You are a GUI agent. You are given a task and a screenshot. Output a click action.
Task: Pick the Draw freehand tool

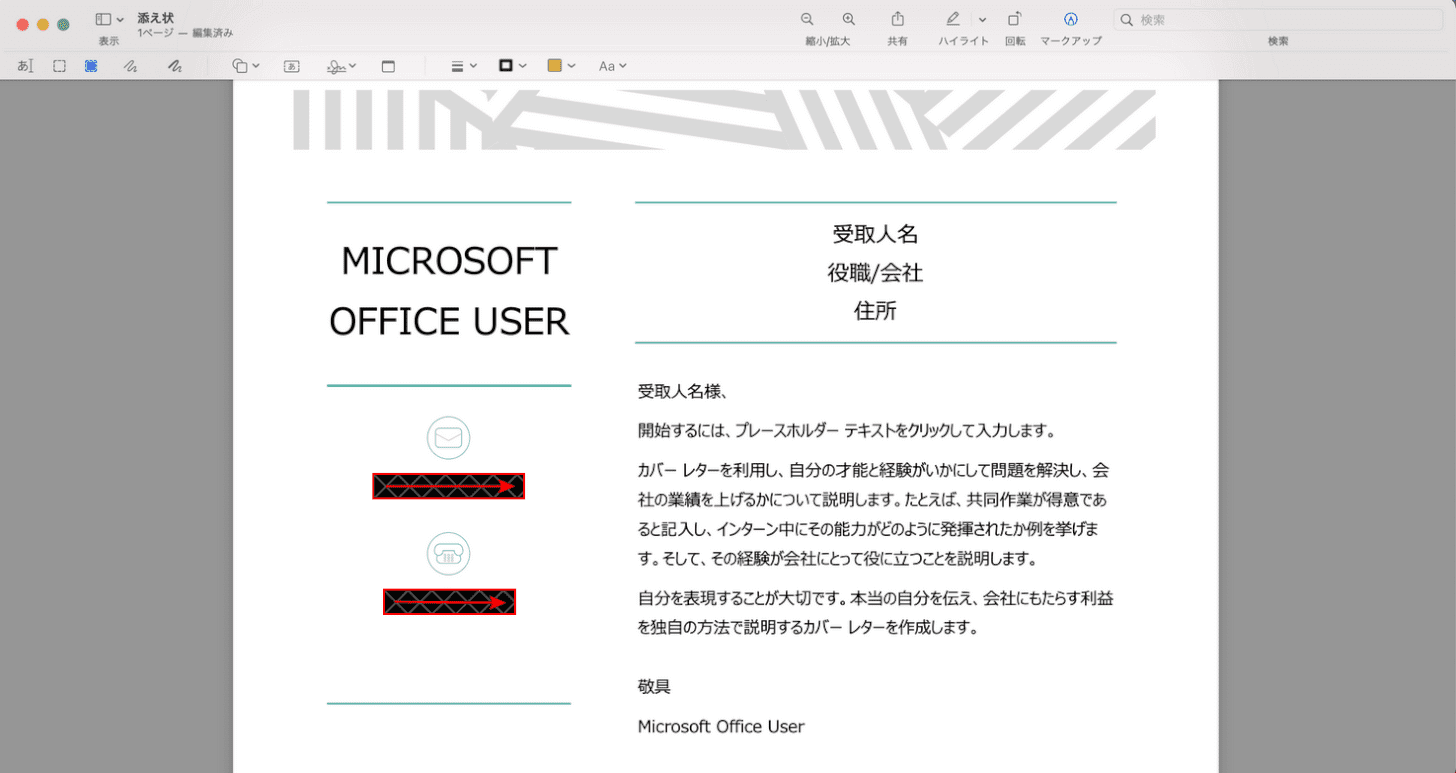175,66
